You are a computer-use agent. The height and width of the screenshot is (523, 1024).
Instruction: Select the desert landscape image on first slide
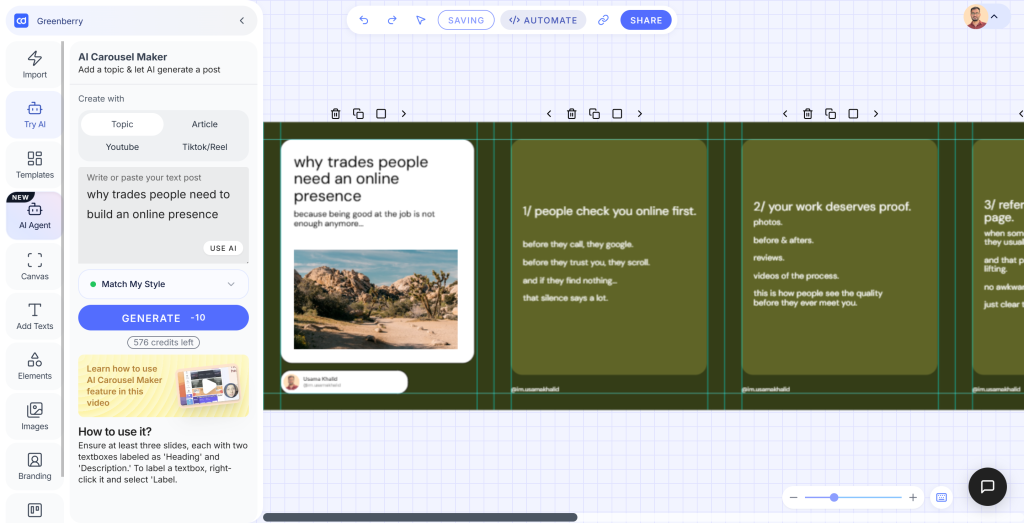(376, 299)
